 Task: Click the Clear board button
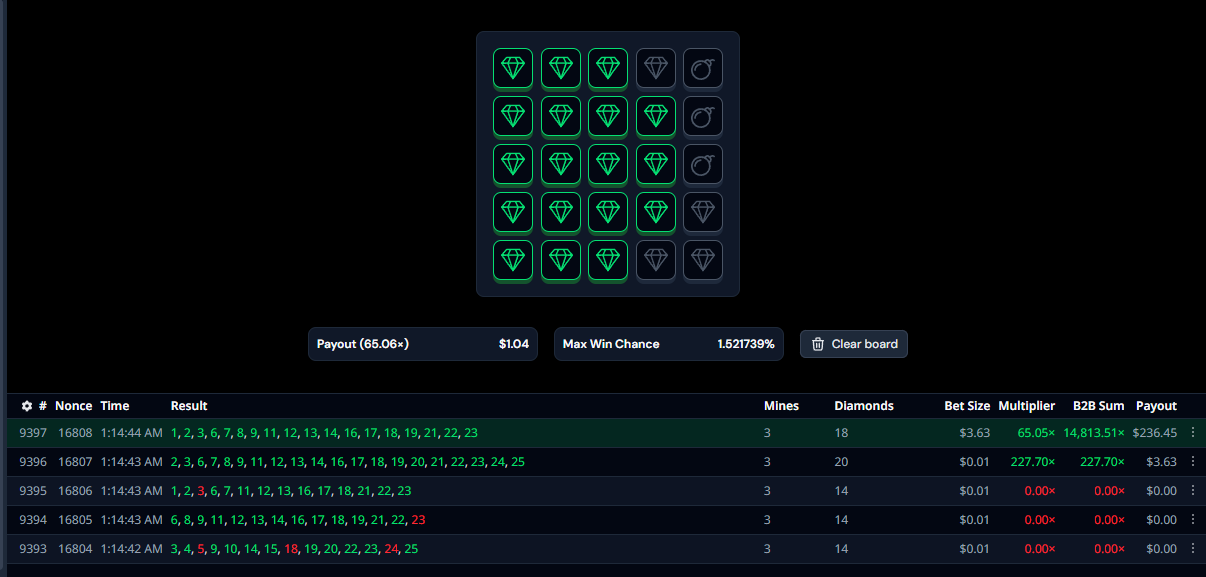[853, 344]
